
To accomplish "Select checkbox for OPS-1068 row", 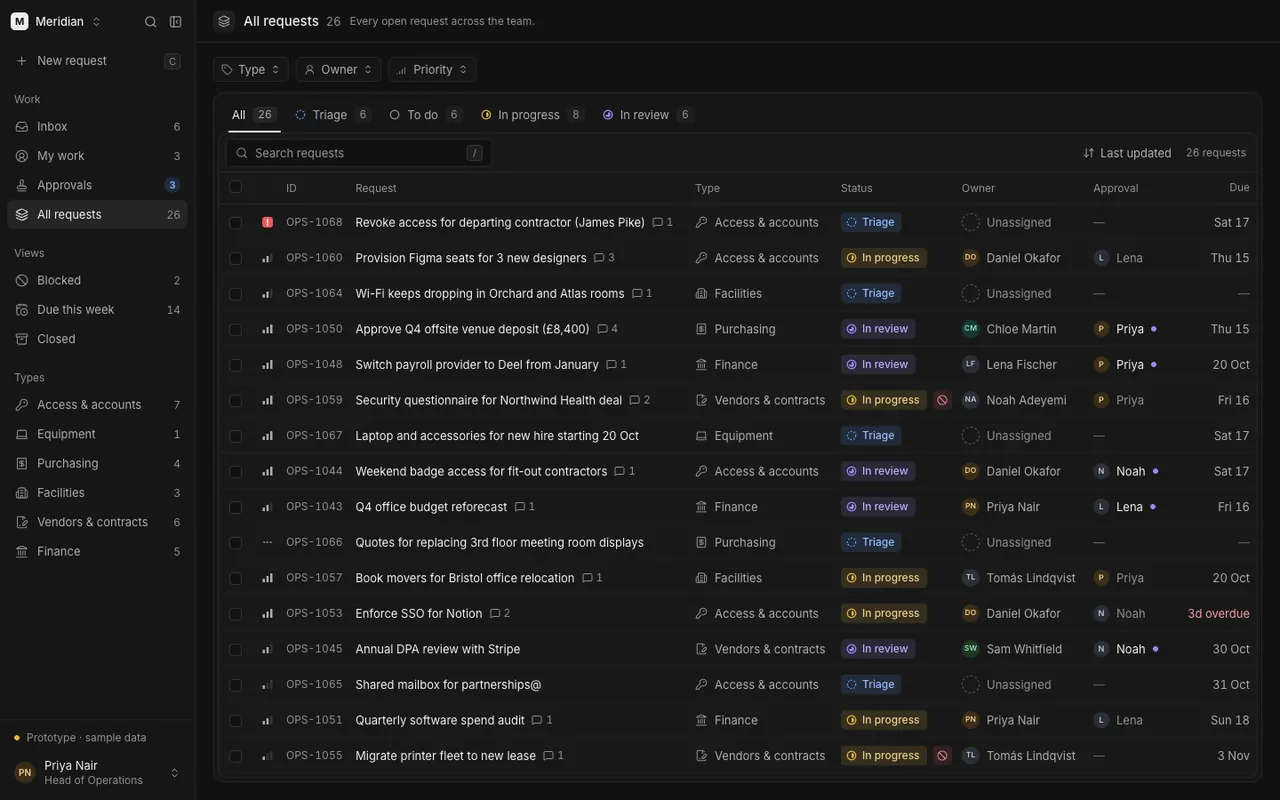I will tap(235, 222).
